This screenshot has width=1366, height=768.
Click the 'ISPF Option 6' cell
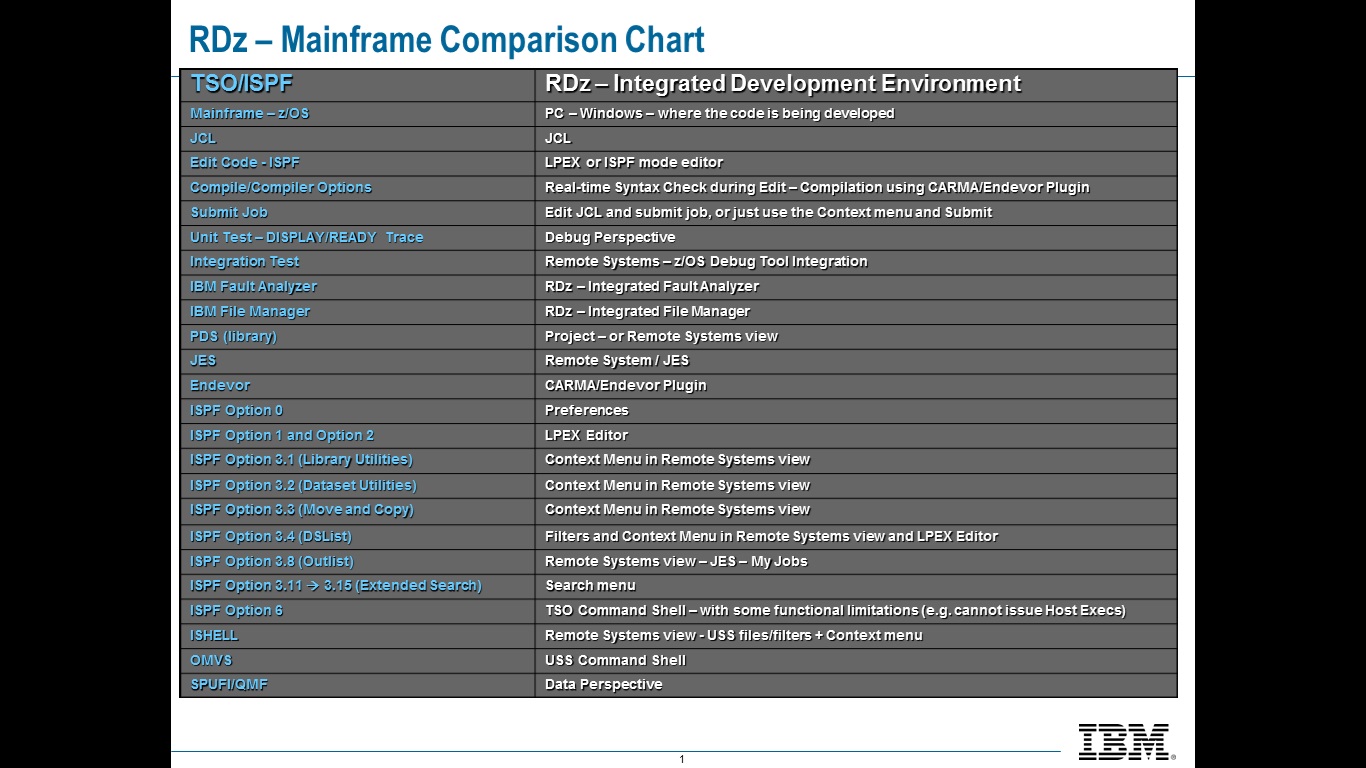click(358, 610)
